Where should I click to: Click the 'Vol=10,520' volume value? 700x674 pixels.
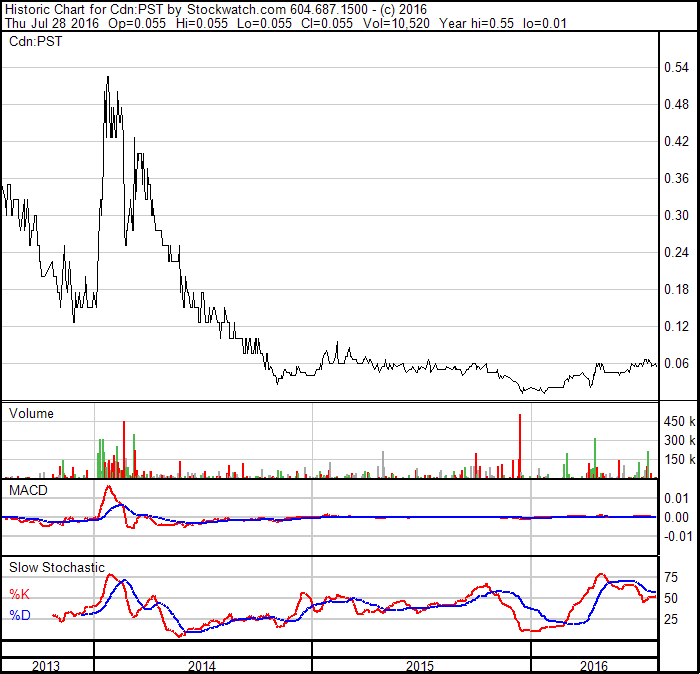(396, 23)
